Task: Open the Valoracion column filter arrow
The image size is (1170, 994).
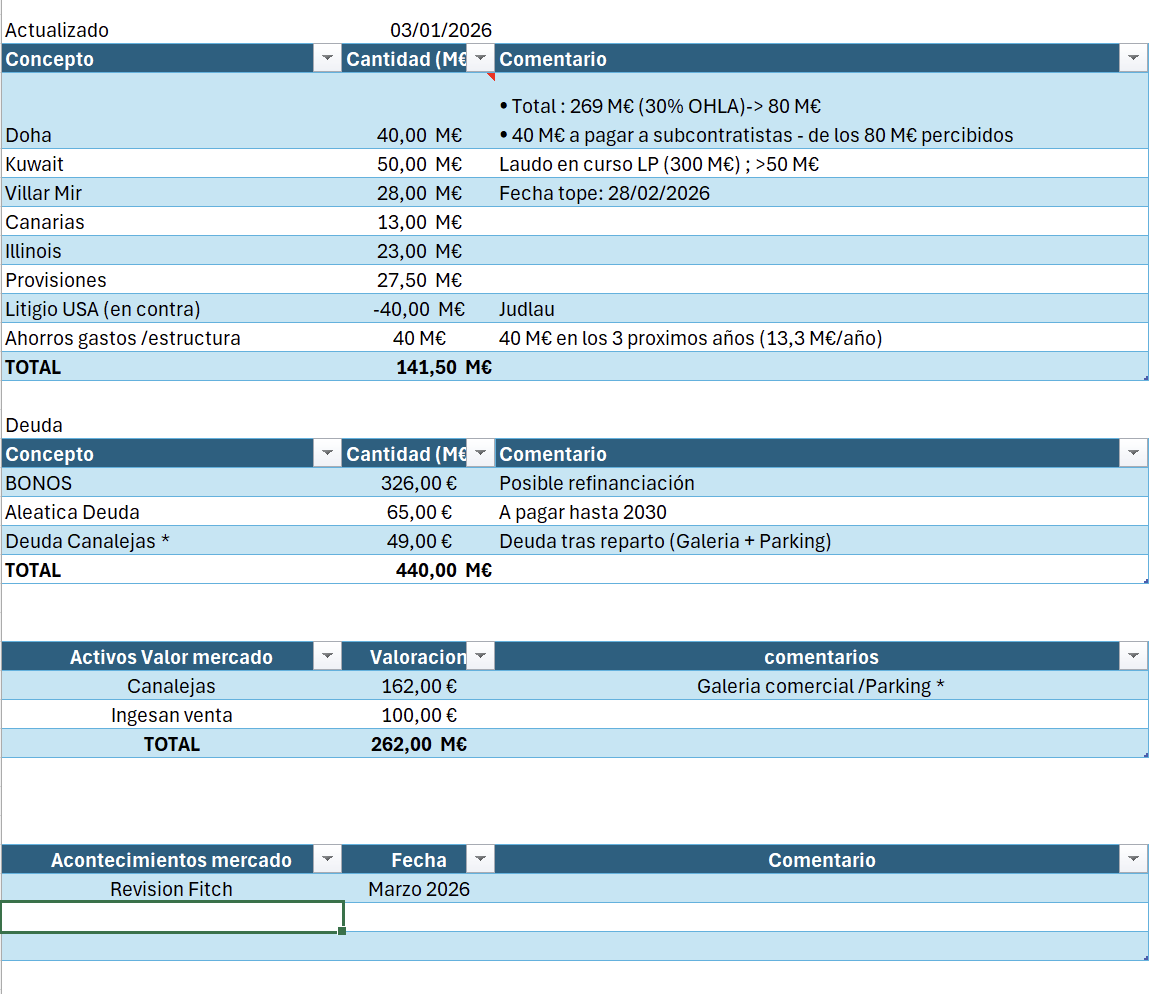Action: tap(481, 657)
